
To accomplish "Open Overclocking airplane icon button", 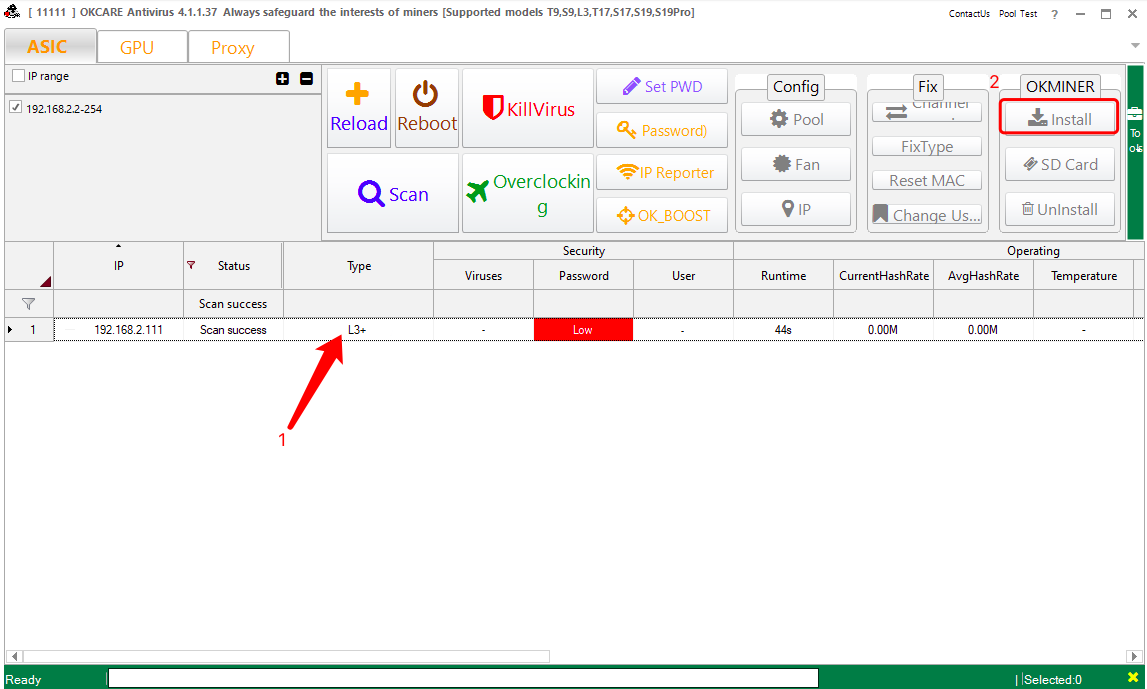I will click(x=528, y=194).
